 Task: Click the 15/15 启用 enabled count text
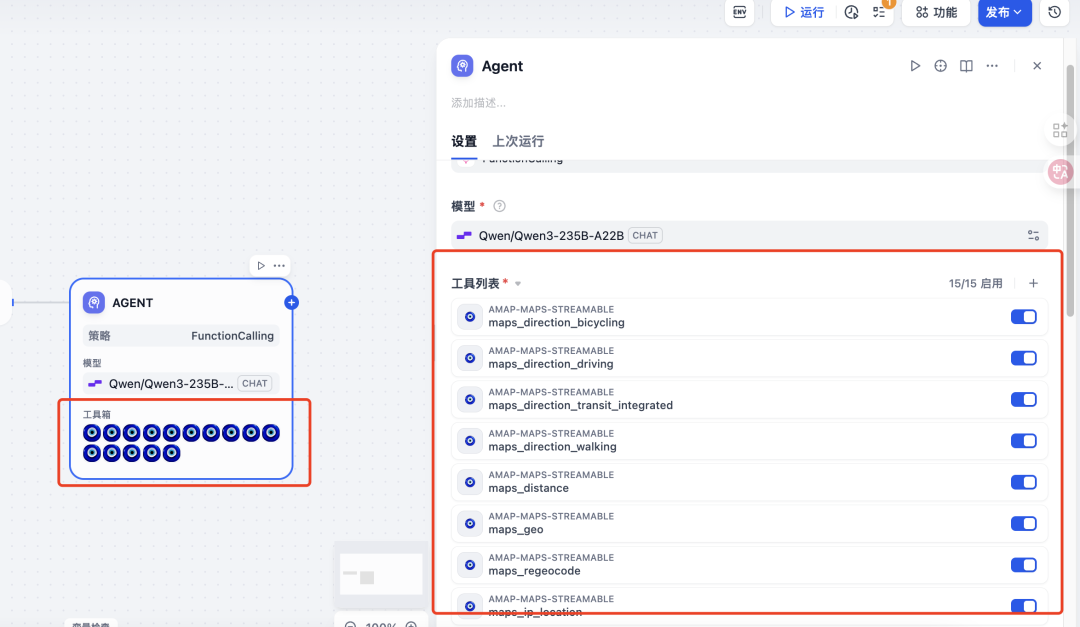point(975,283)
